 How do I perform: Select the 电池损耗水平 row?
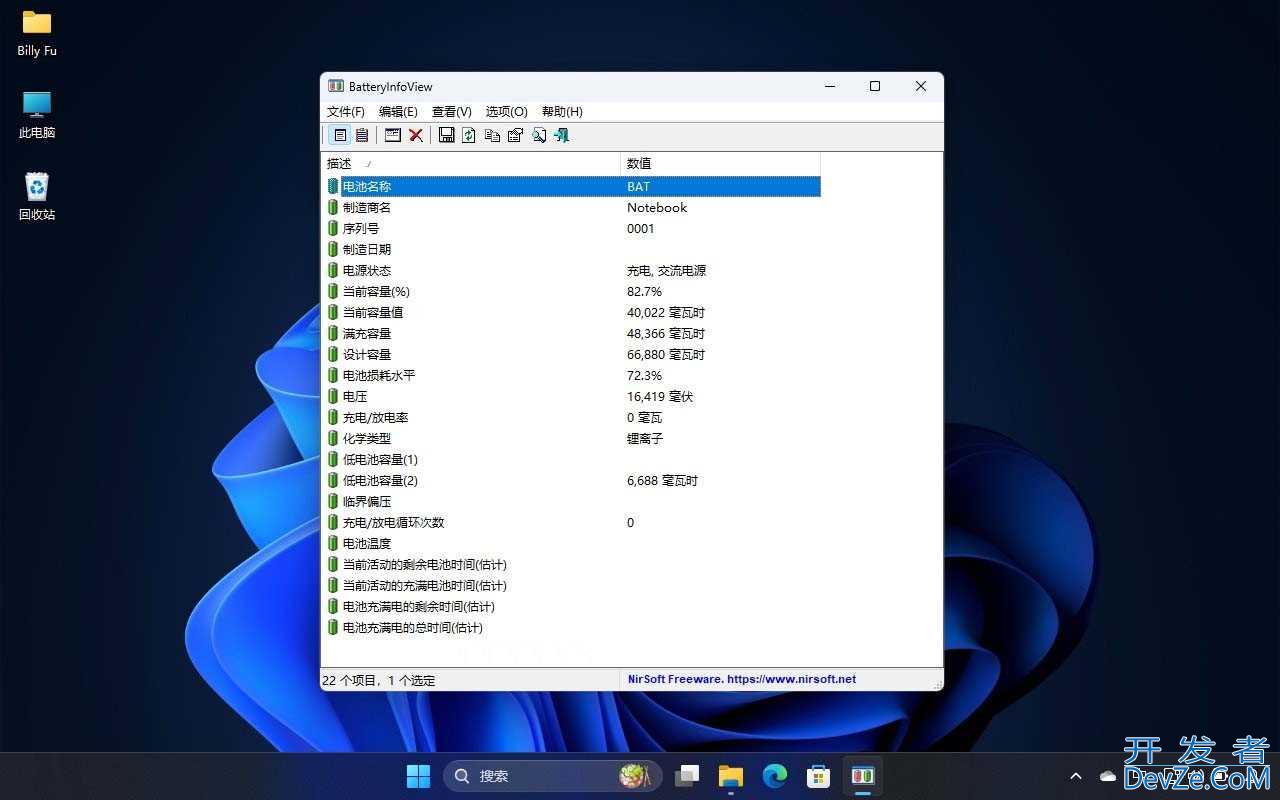pyautogui.click(x=574, y=375)
